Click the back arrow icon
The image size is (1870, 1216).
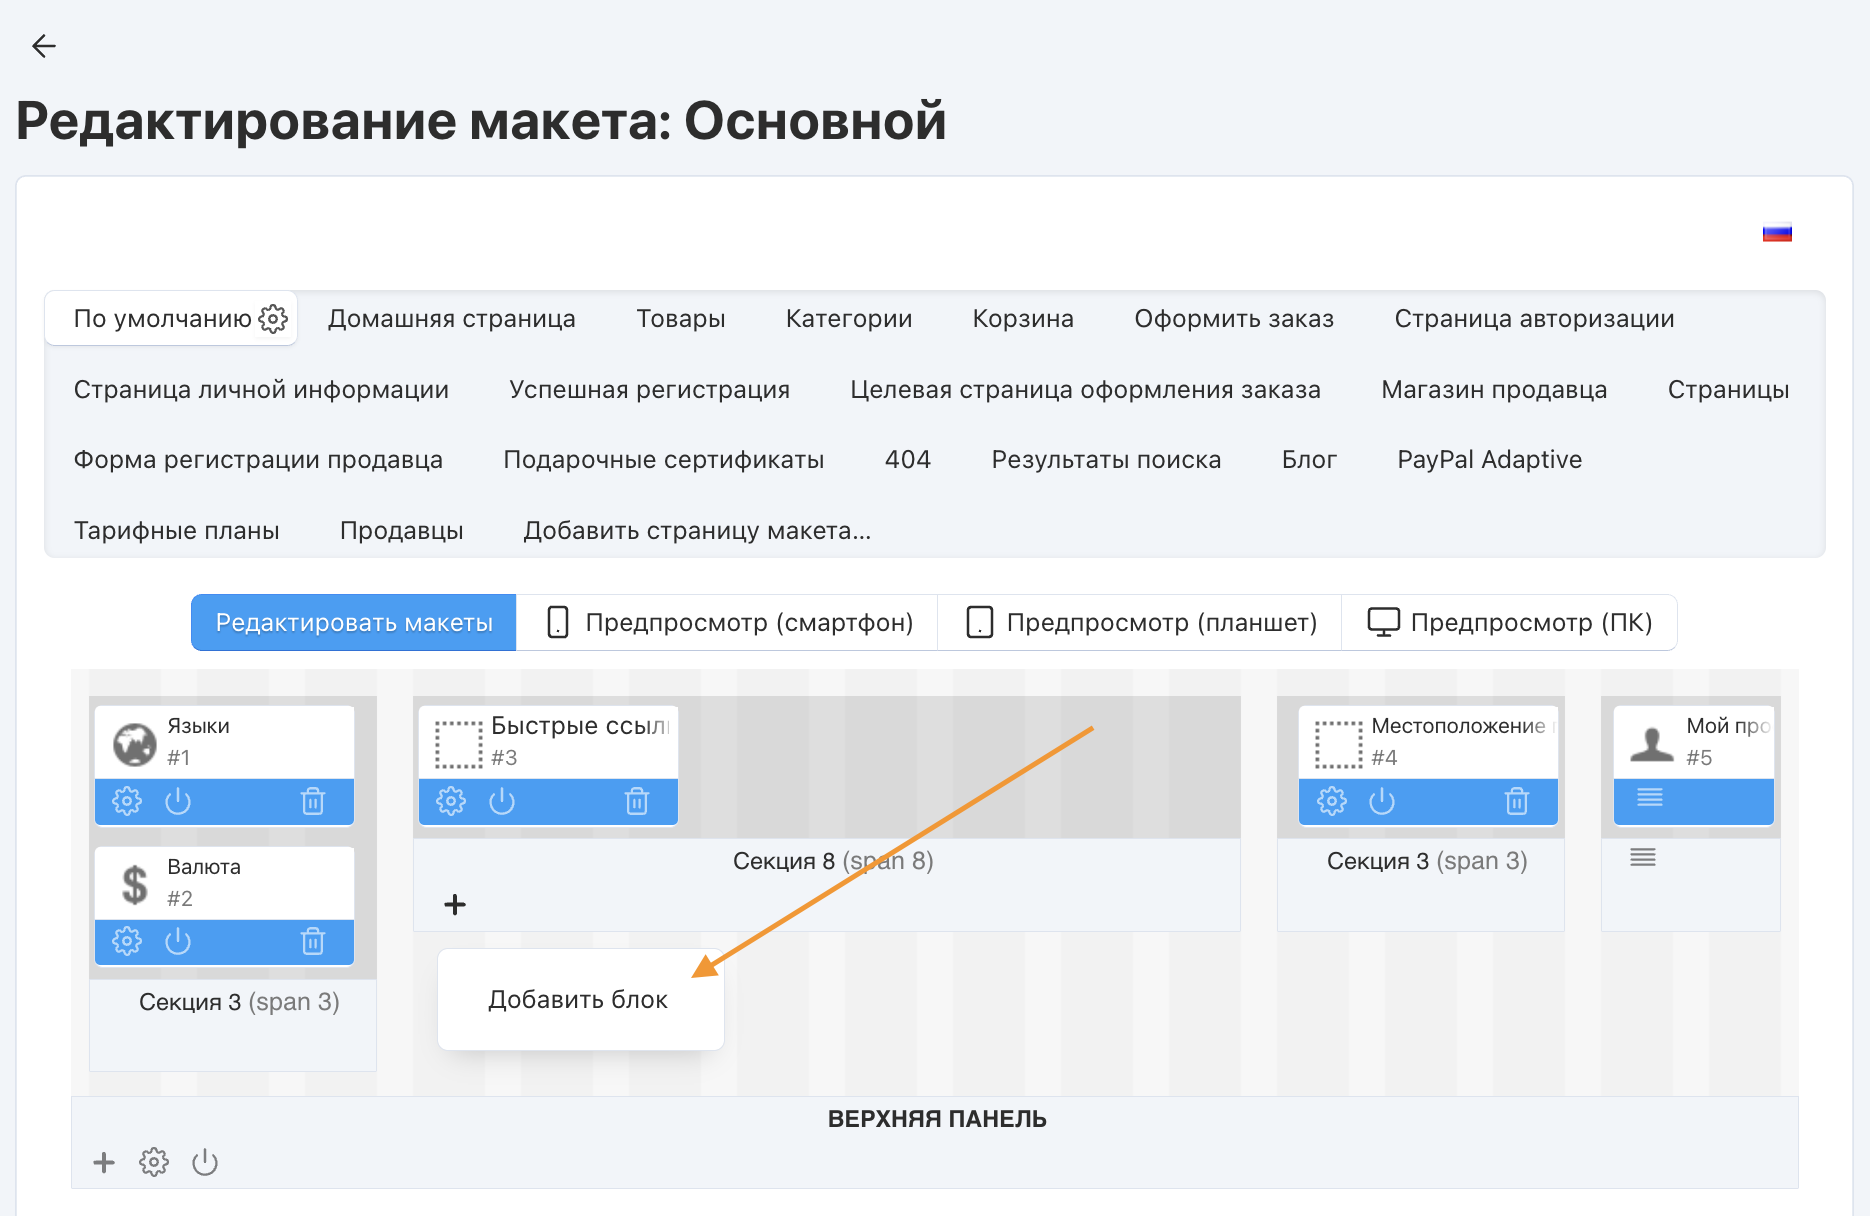tap(43, 46)
